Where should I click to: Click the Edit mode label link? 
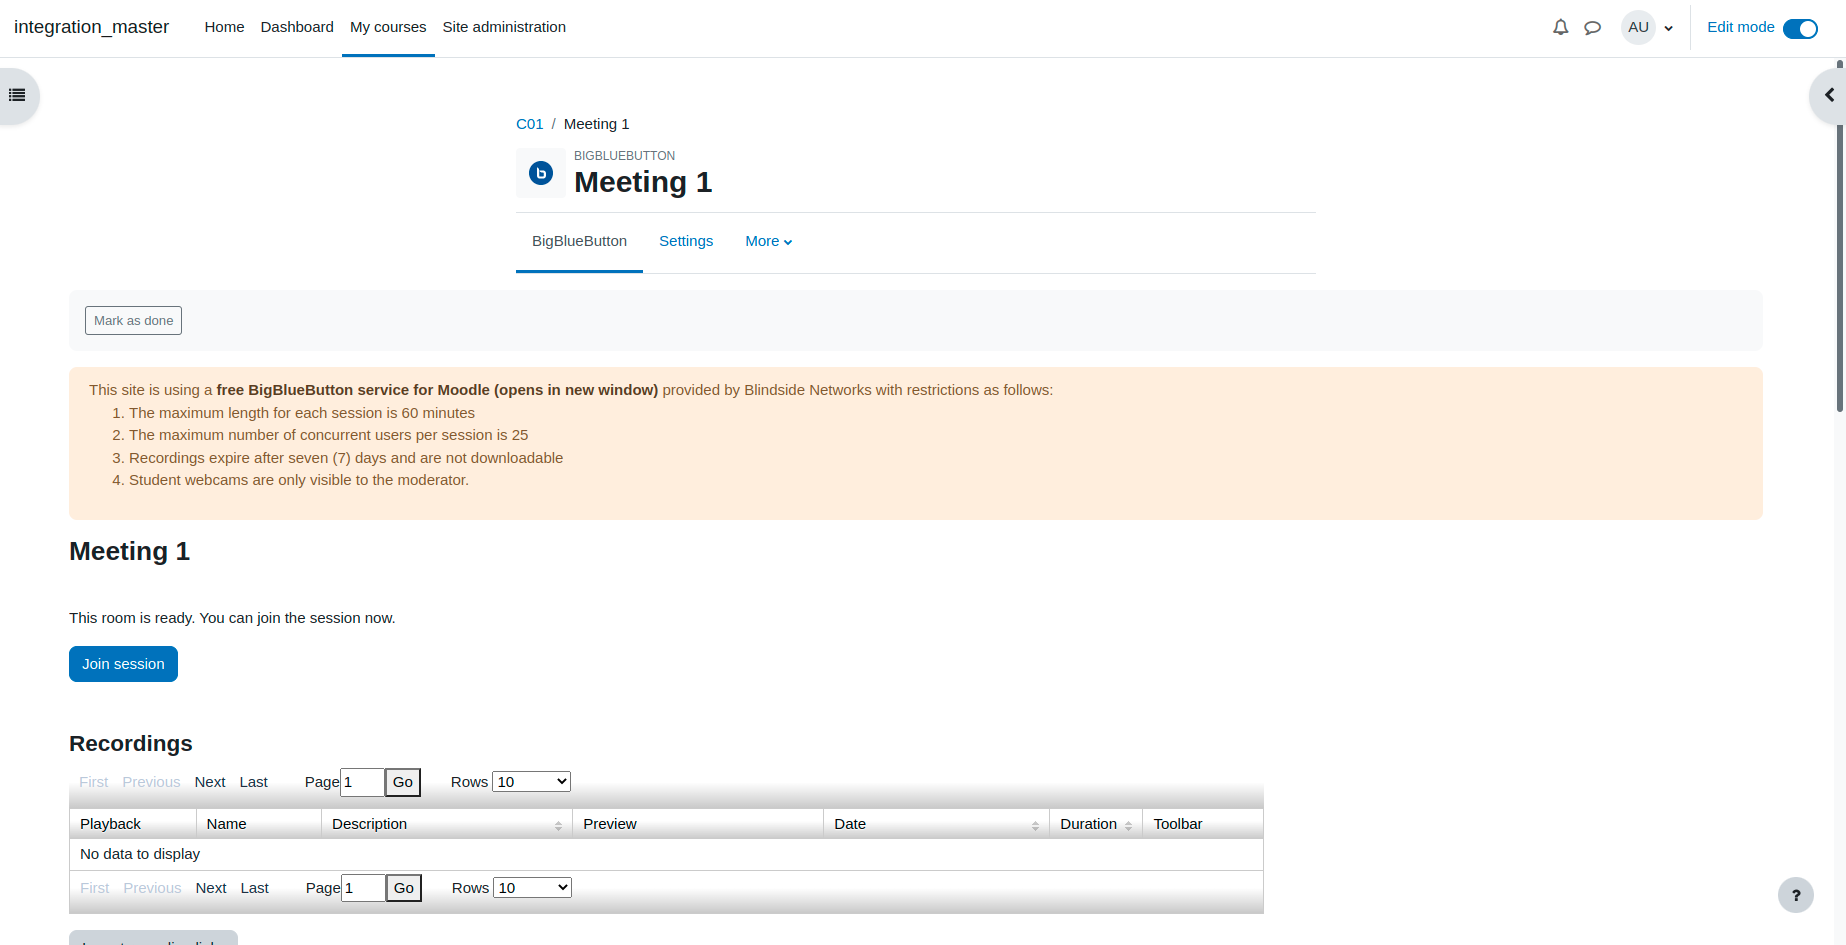(1740, 27)
